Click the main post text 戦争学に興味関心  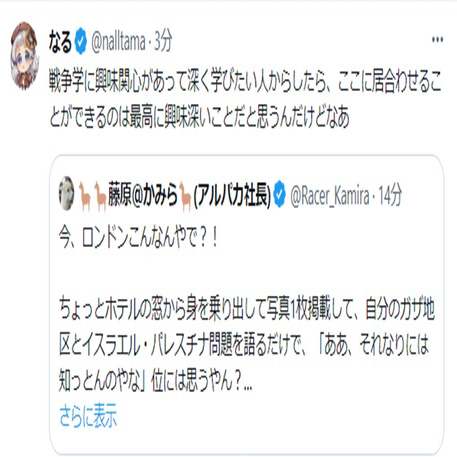(245, 81)
